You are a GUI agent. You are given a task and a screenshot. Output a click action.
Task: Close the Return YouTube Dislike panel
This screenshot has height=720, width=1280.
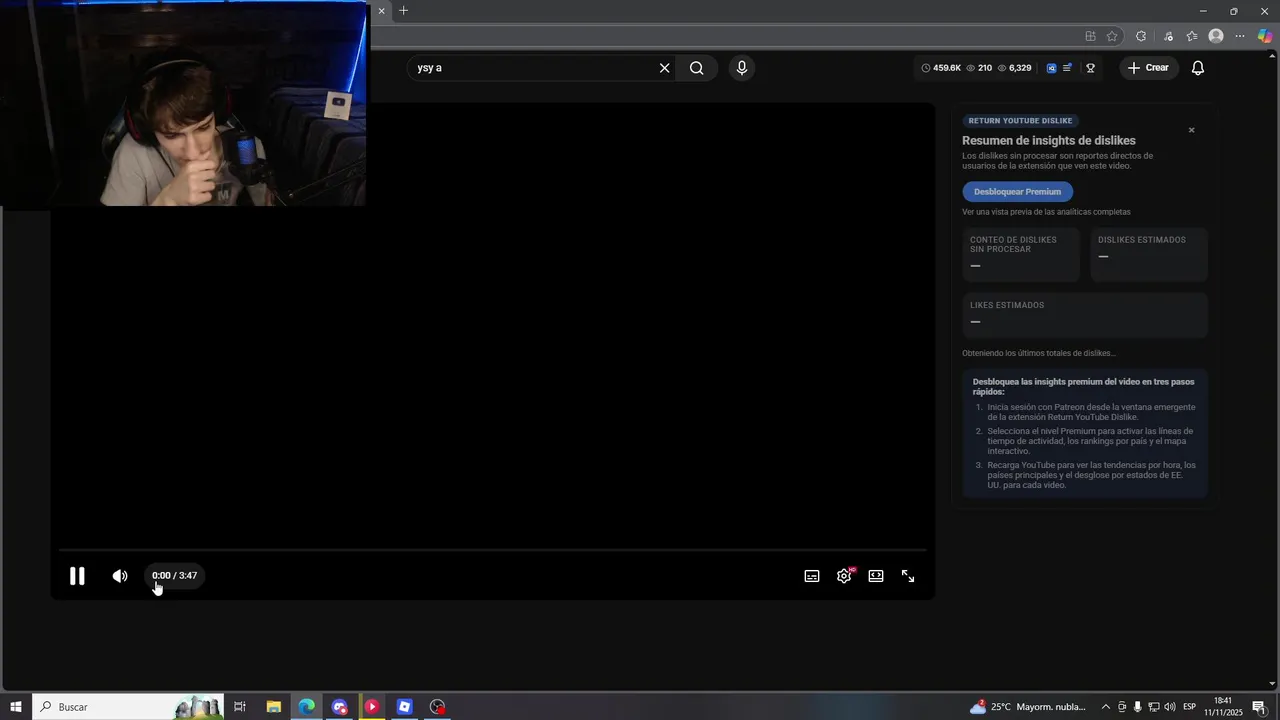1191,130
